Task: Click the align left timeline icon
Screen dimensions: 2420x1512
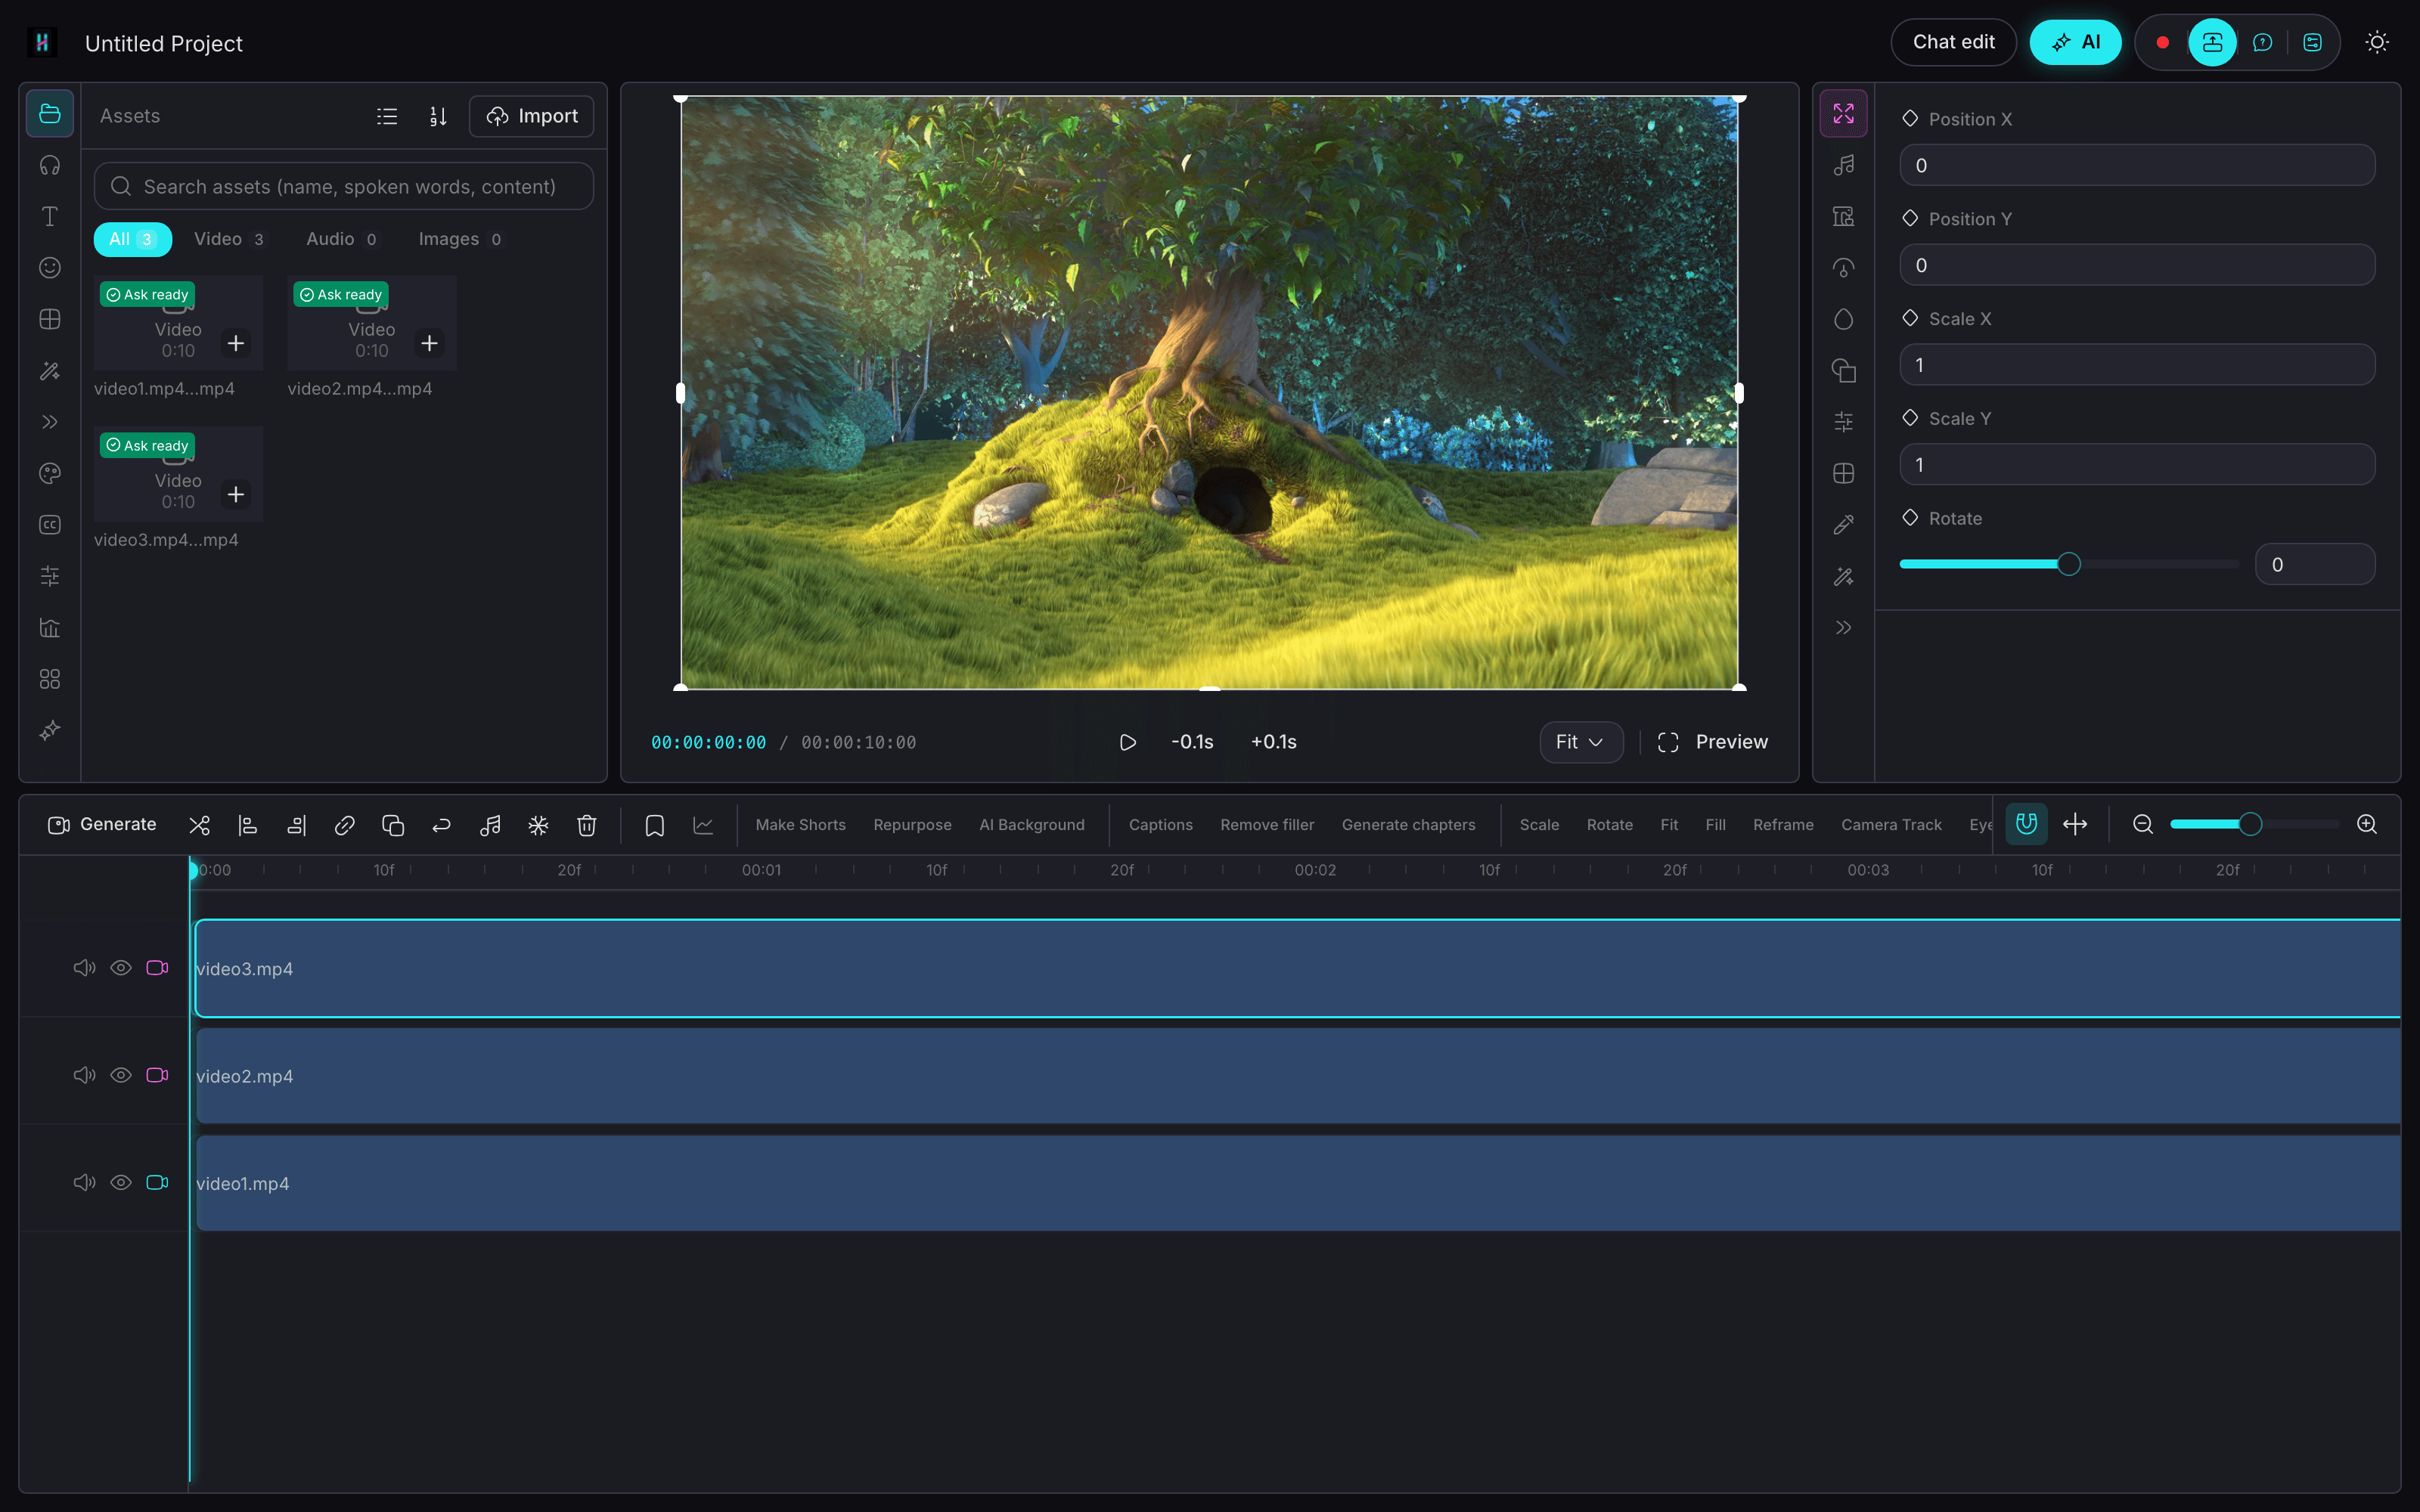Action: click(x=247, y=825)
